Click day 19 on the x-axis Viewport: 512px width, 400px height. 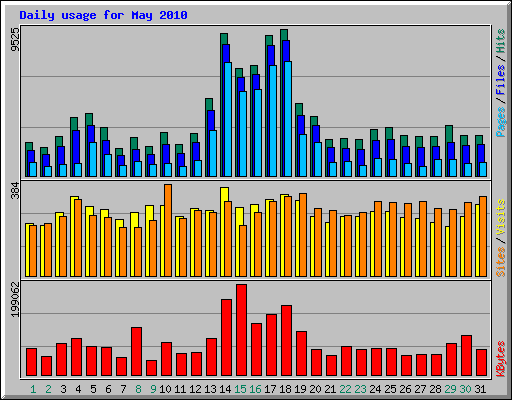300,389
